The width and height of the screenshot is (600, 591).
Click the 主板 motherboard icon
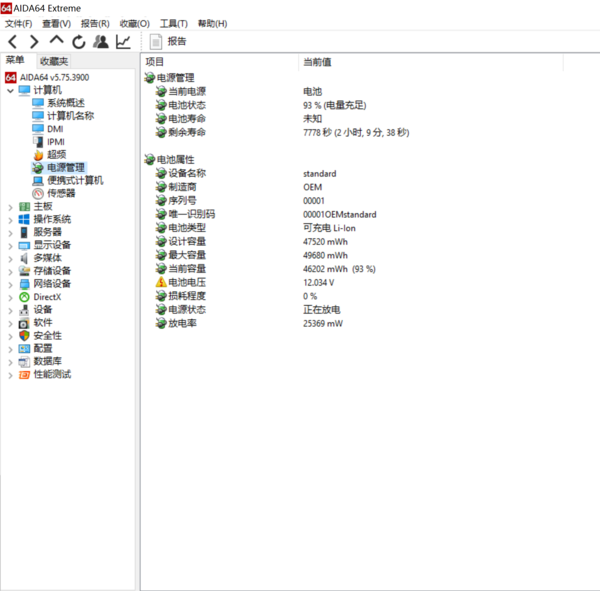click(24, 207)
